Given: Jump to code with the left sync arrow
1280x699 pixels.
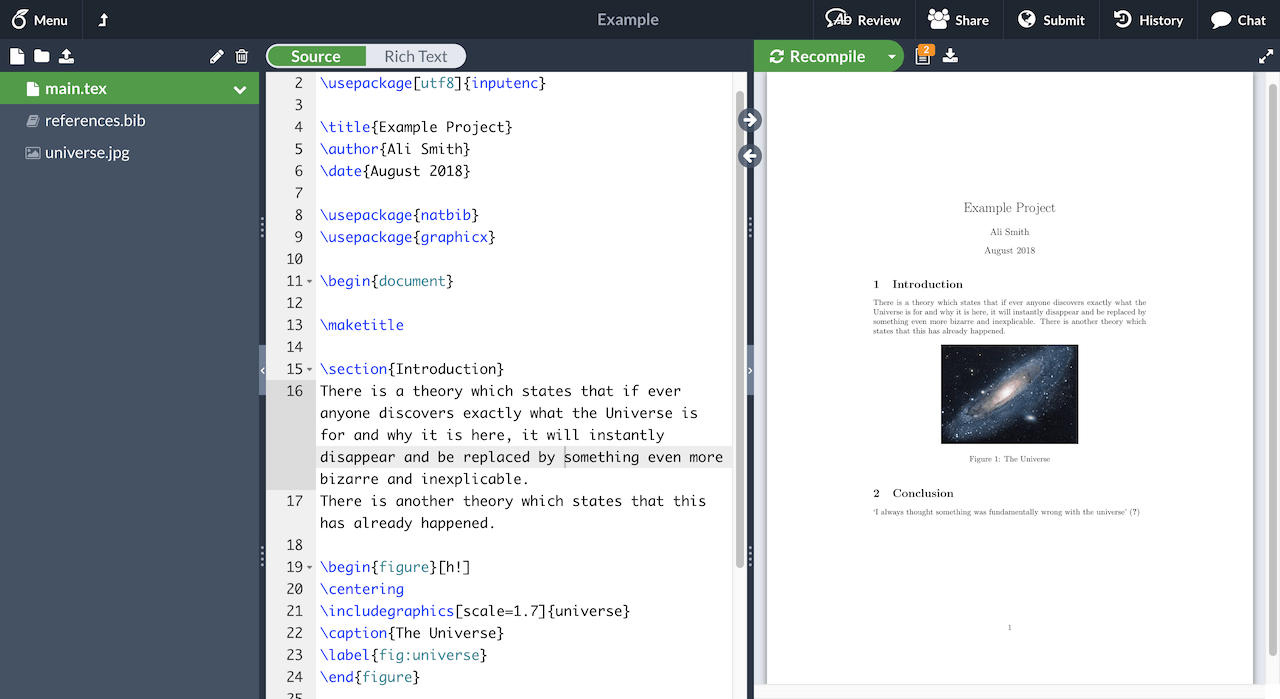Looking at the screenshot, I should (749, 155).
